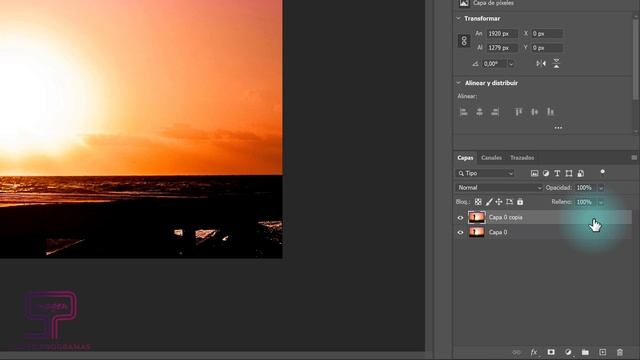The height and width of the screenshot is (360, 640).
Task: Toggle lock image pixels brush icon
Action: pos(489,202)
